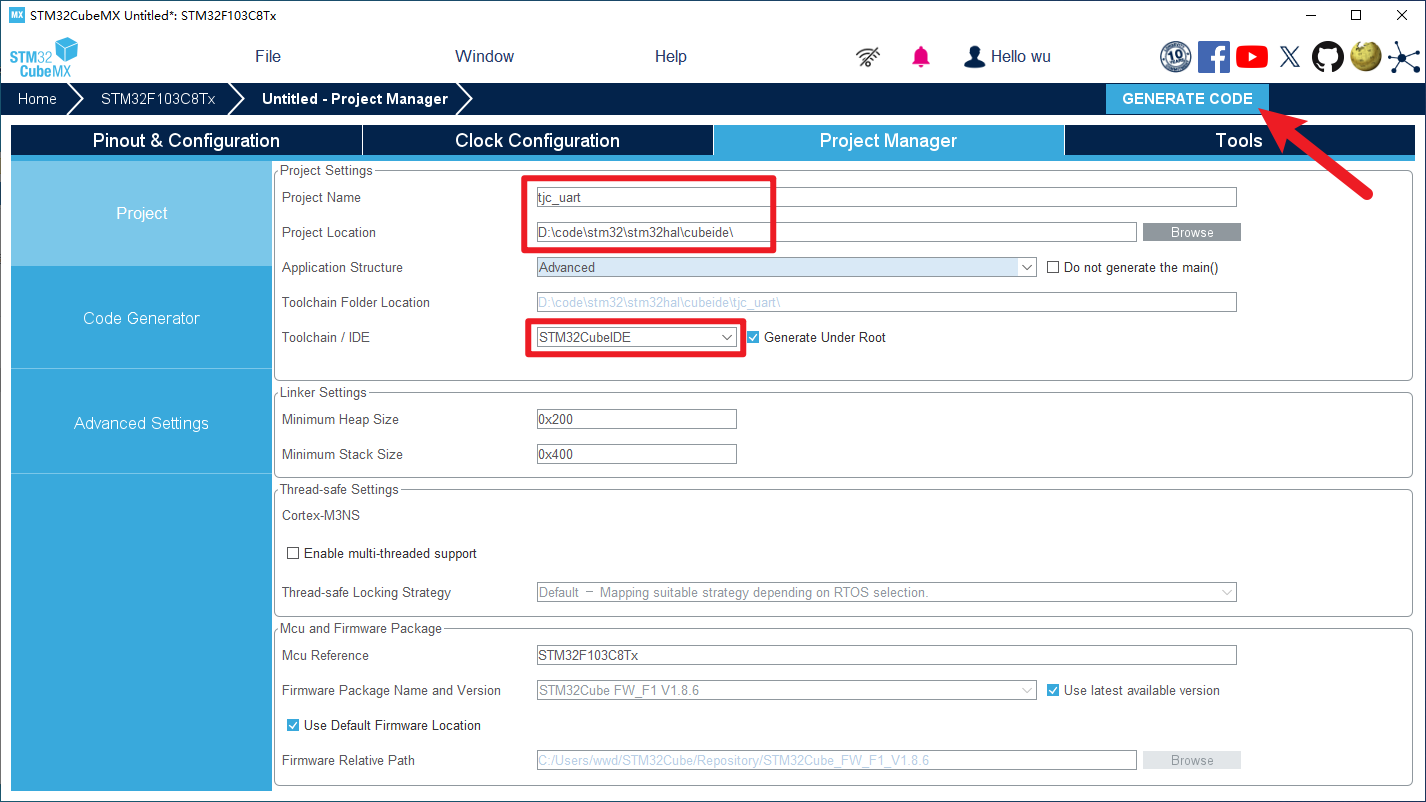Viewport: 1426px width, 802px height.
Task: Select the Code Generator side panel
Action: coord(141,318)
